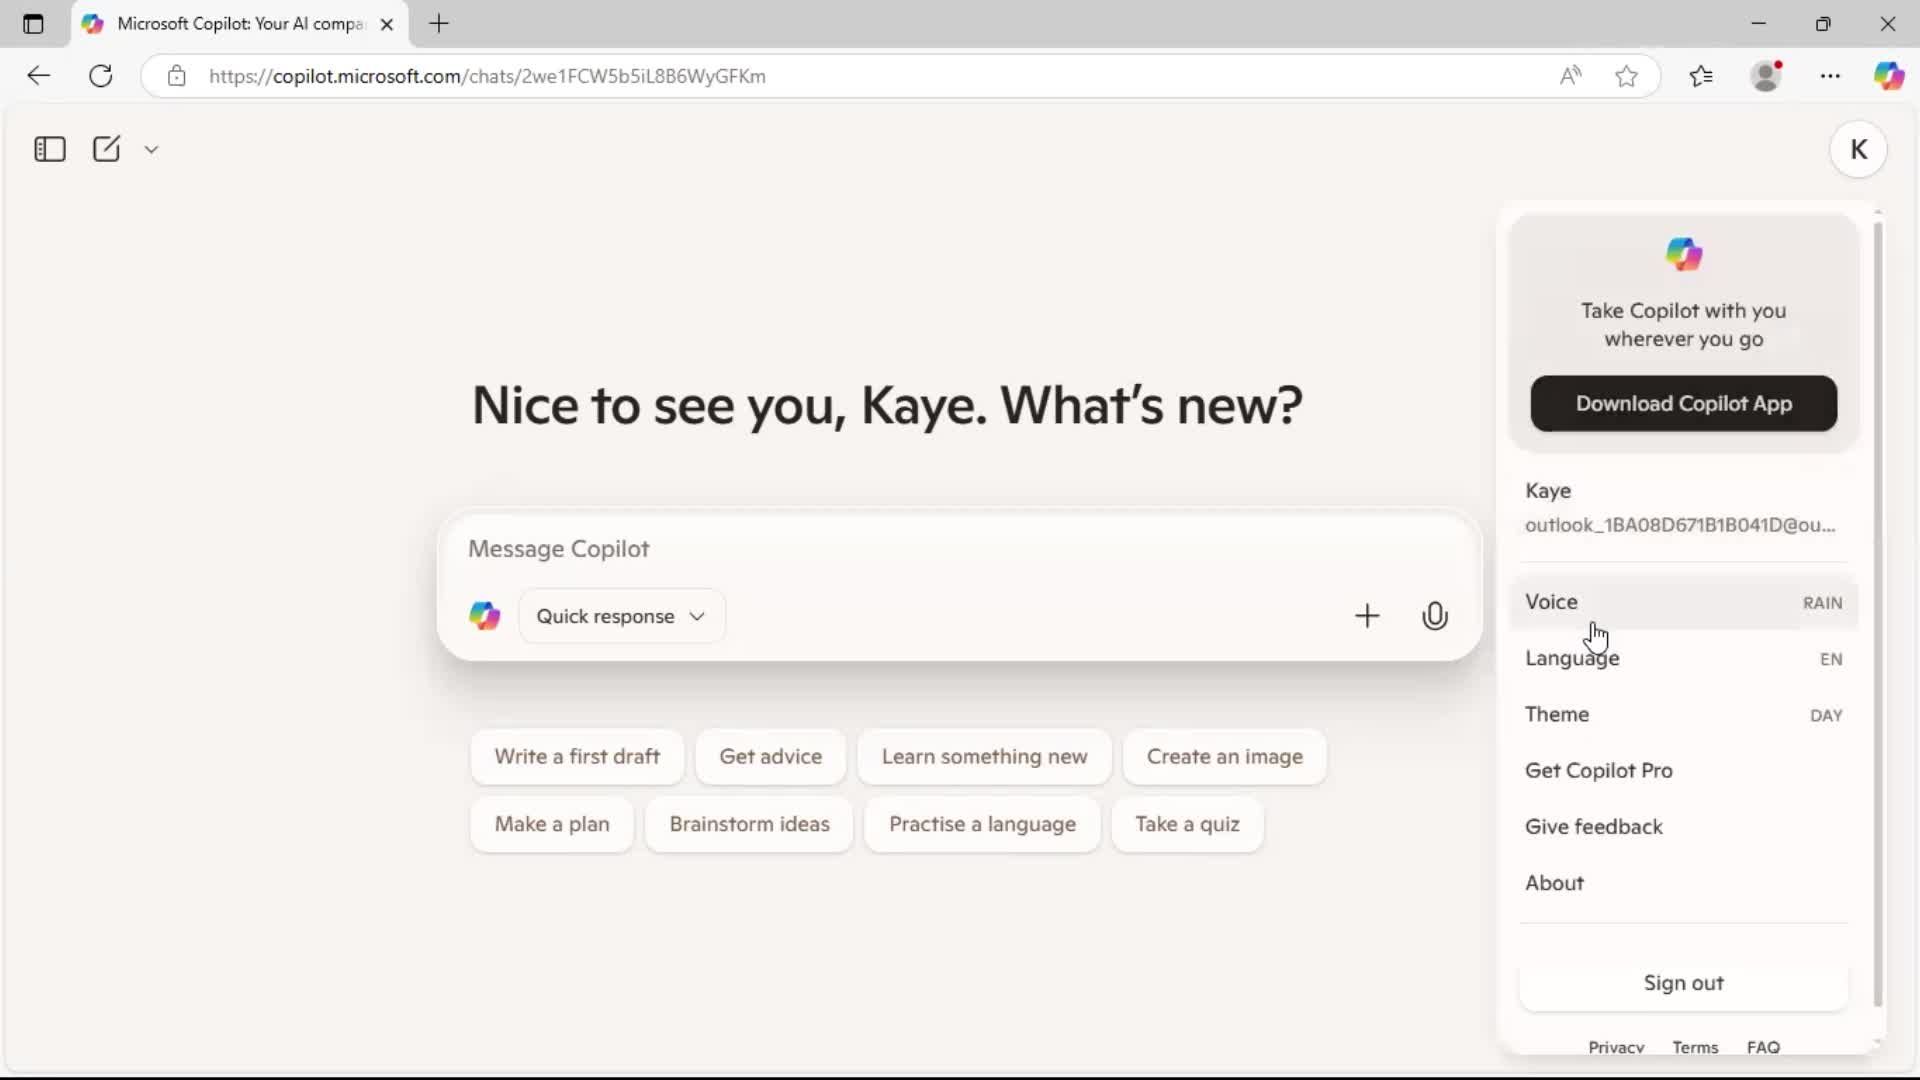The image size is (1920, 1080).
Task: Open the Voice setting menu item
Action: pyautogui.click(x=1683, y=602)
